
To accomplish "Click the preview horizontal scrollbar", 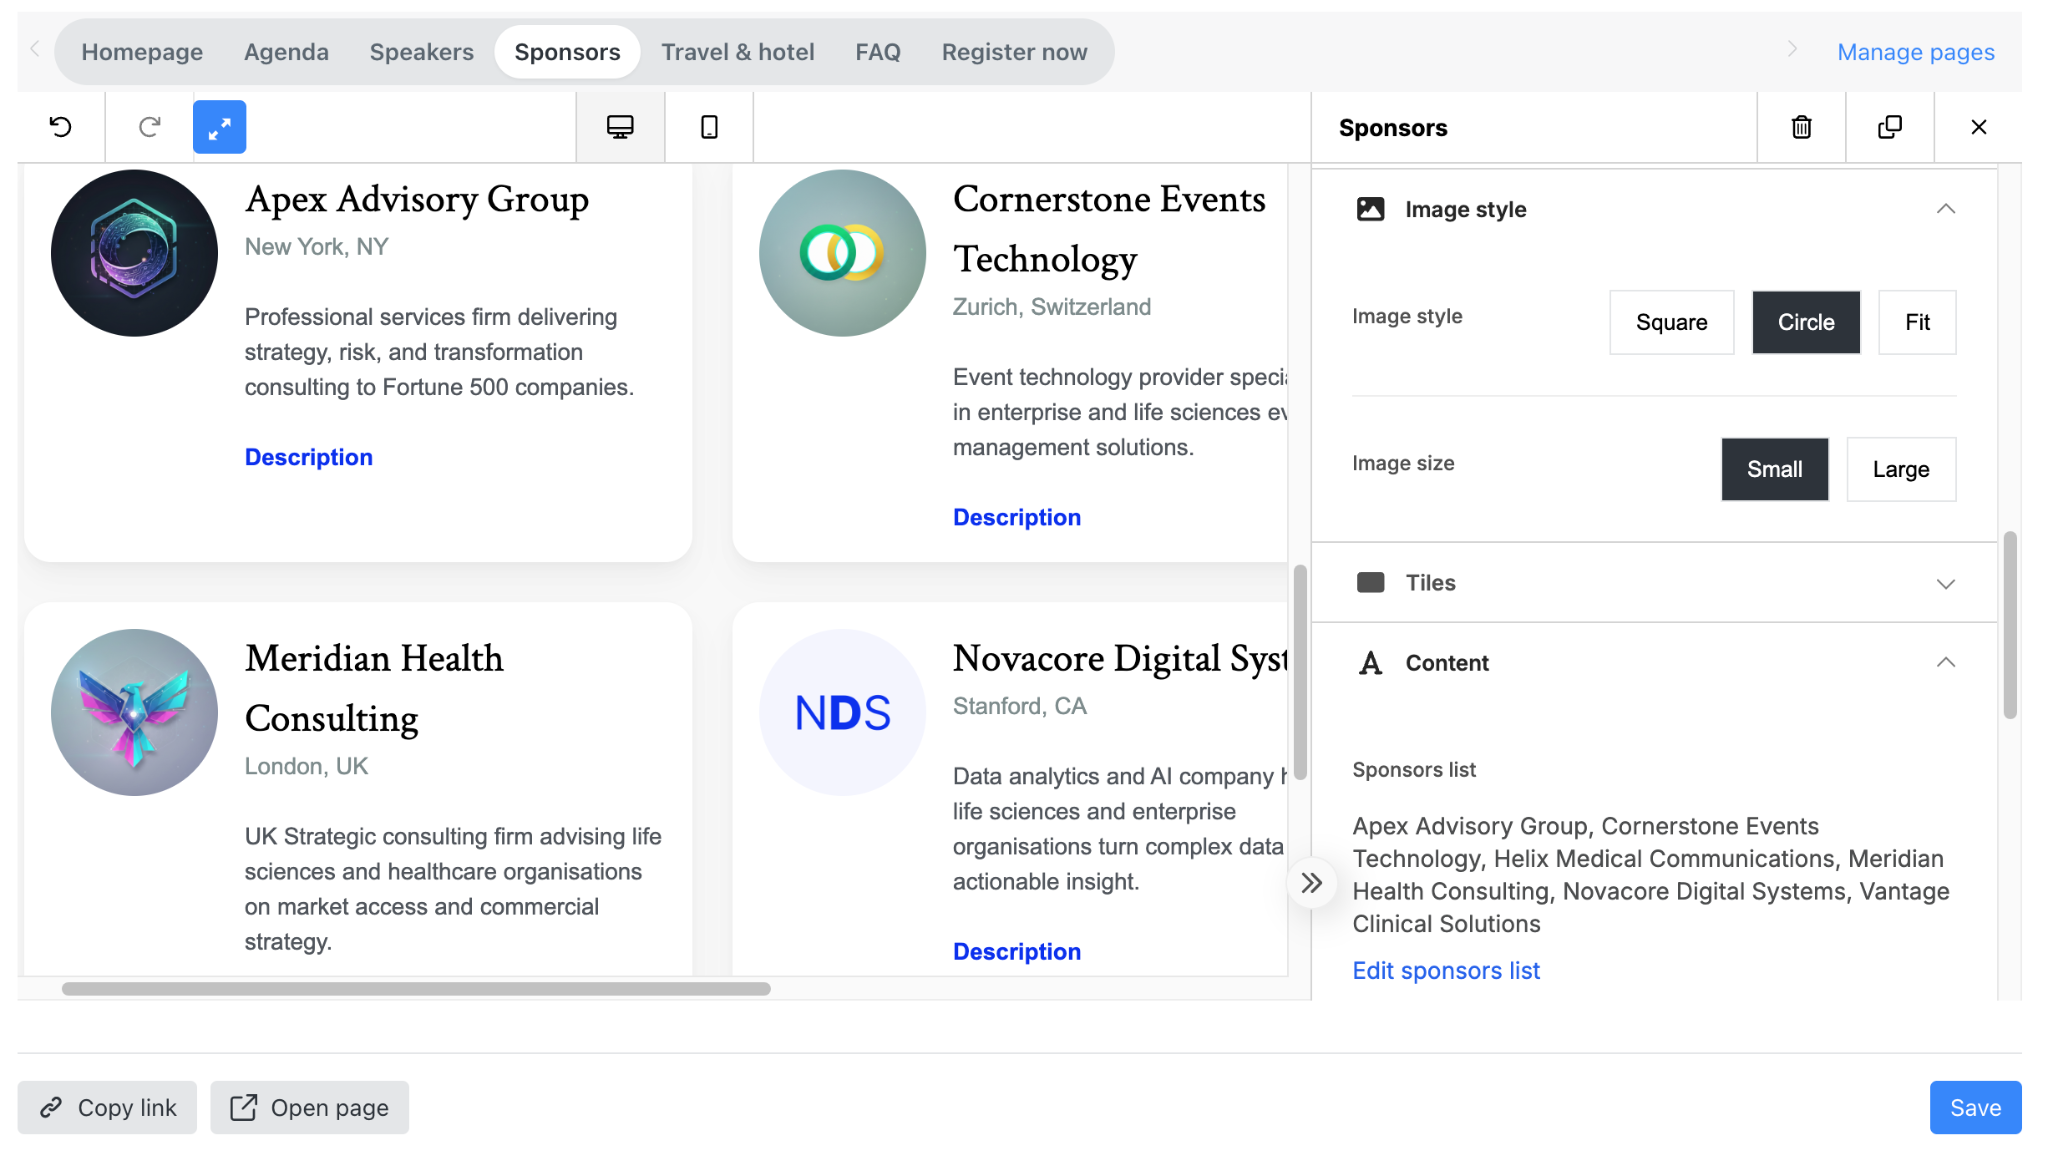I will pos(416,989).
